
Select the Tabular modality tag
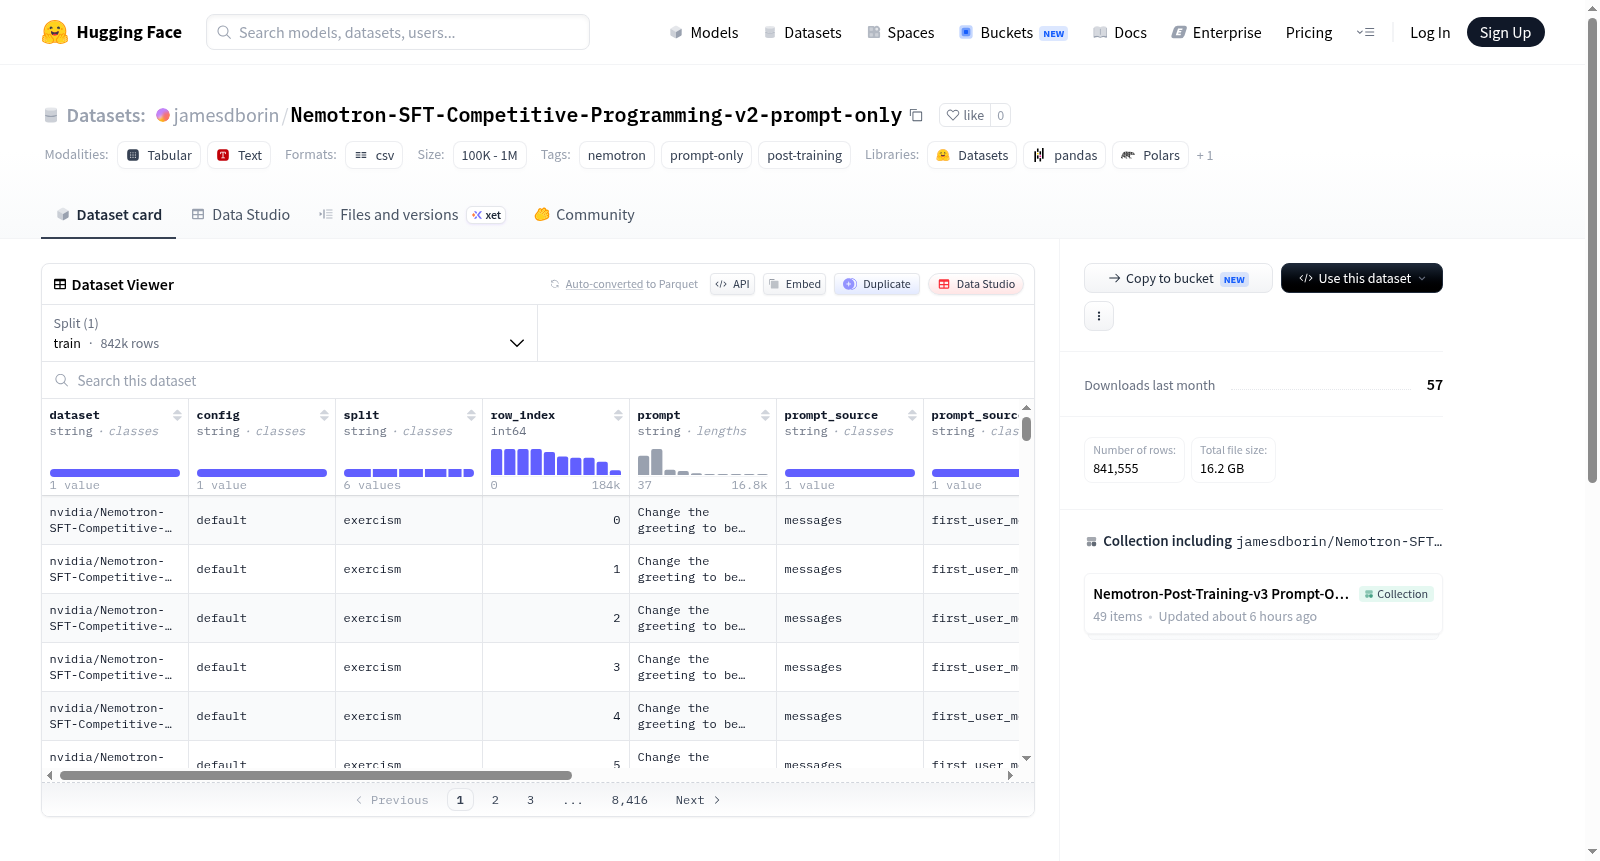click(x=159, y=155)
